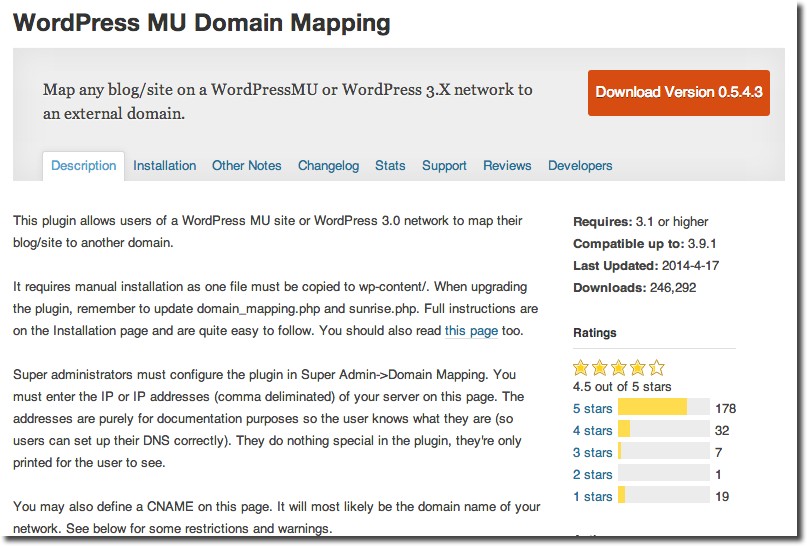Screen dimensions: 807x546
Task: Click the 178 count for 5 stars
Action: point(726,409)
